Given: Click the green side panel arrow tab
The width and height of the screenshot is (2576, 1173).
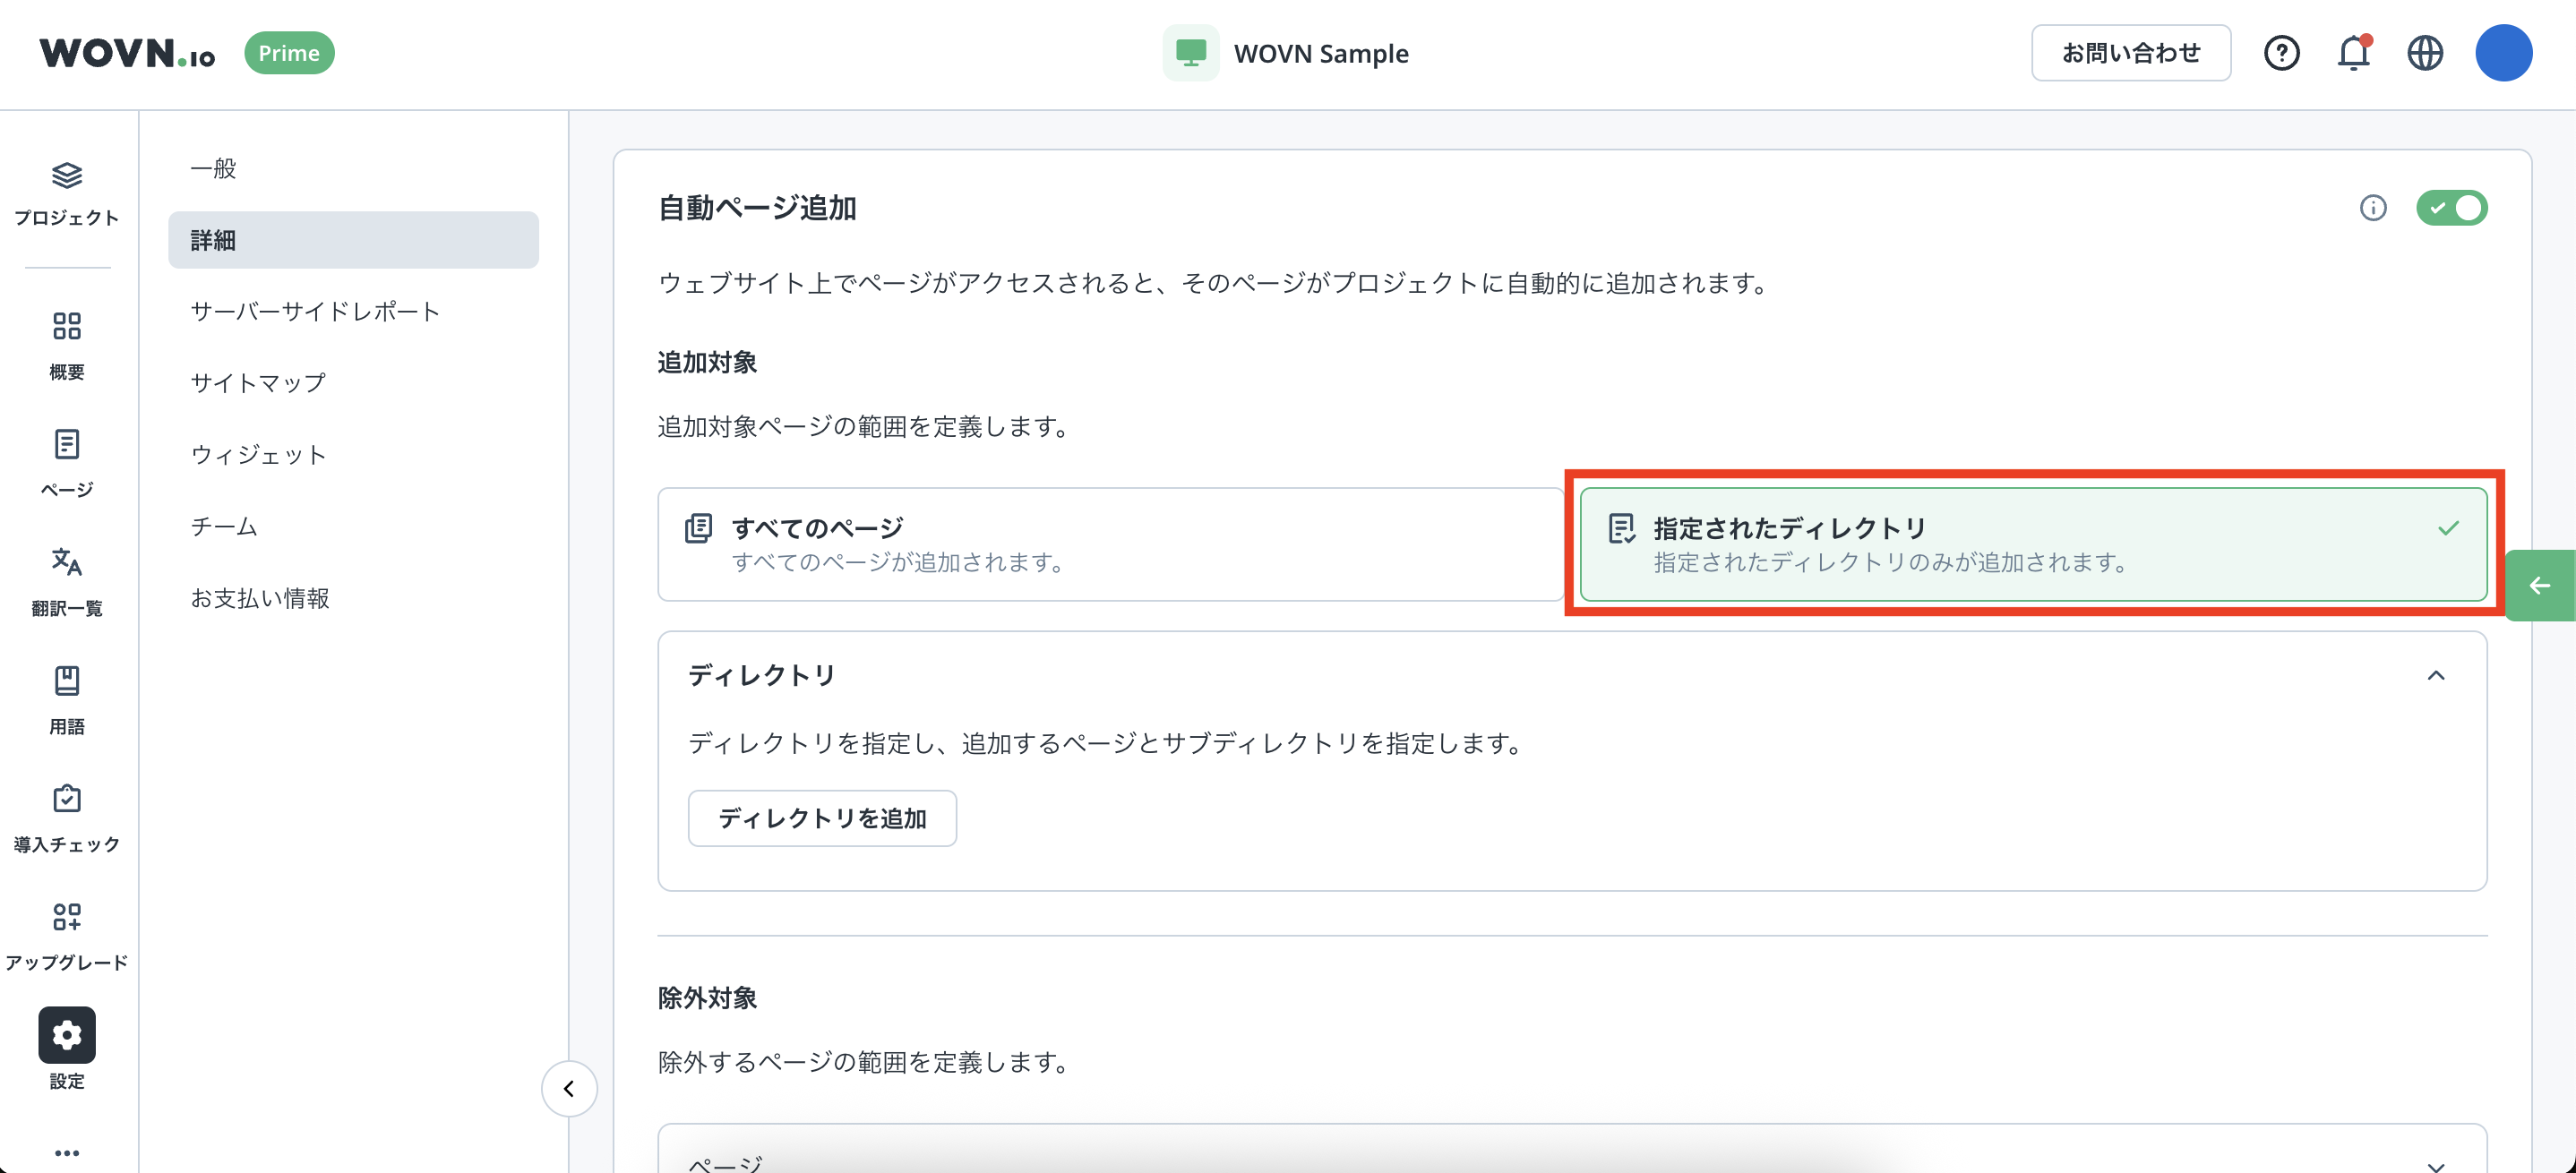Looking at the screenshot, I should coord(2540,586).
